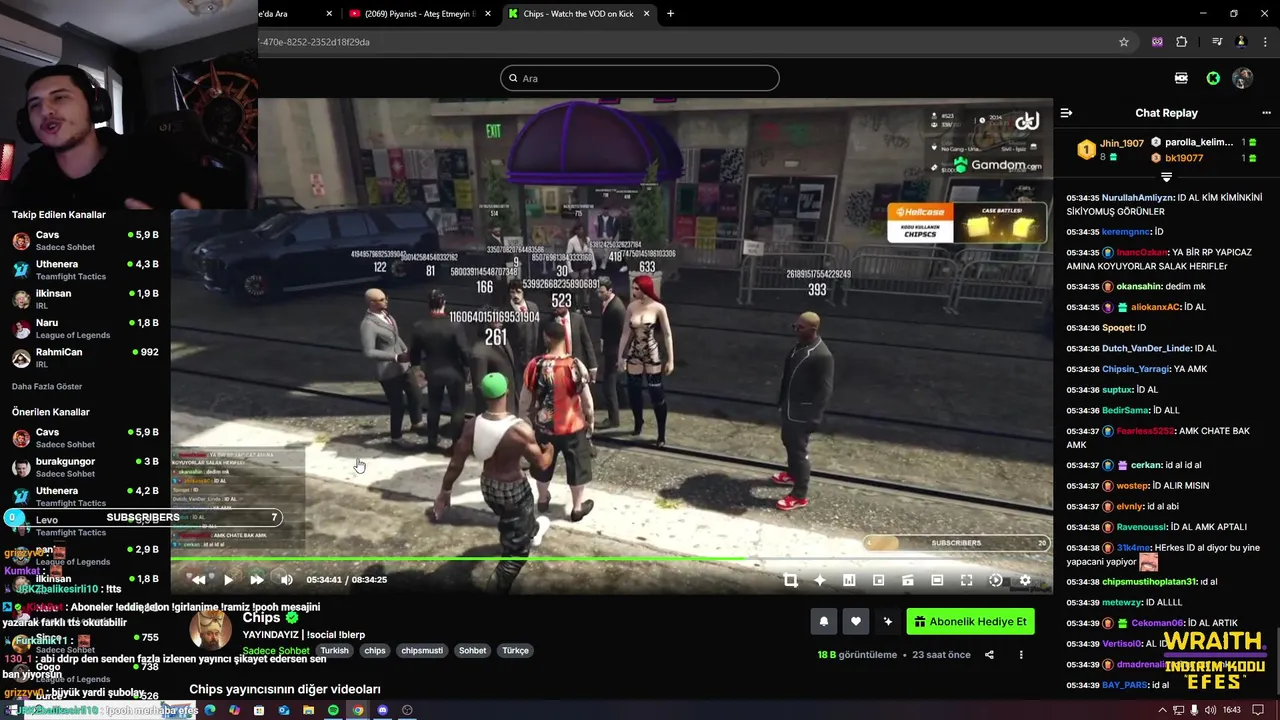Click the share icon under the video
Viewport: 1280px width, 720px height.
[989, 655]
